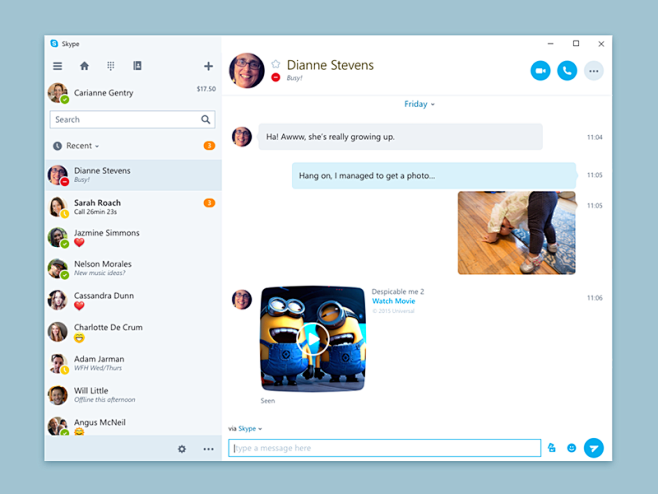Open the settings gear in sidebar

coord(182,449)
